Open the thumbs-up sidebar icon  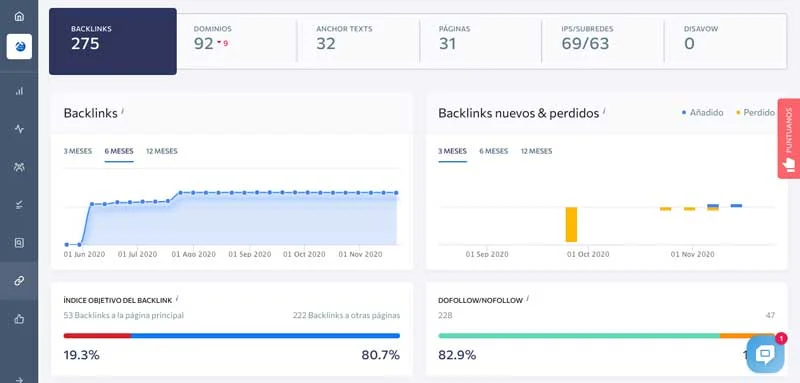[x=19, y=319]
